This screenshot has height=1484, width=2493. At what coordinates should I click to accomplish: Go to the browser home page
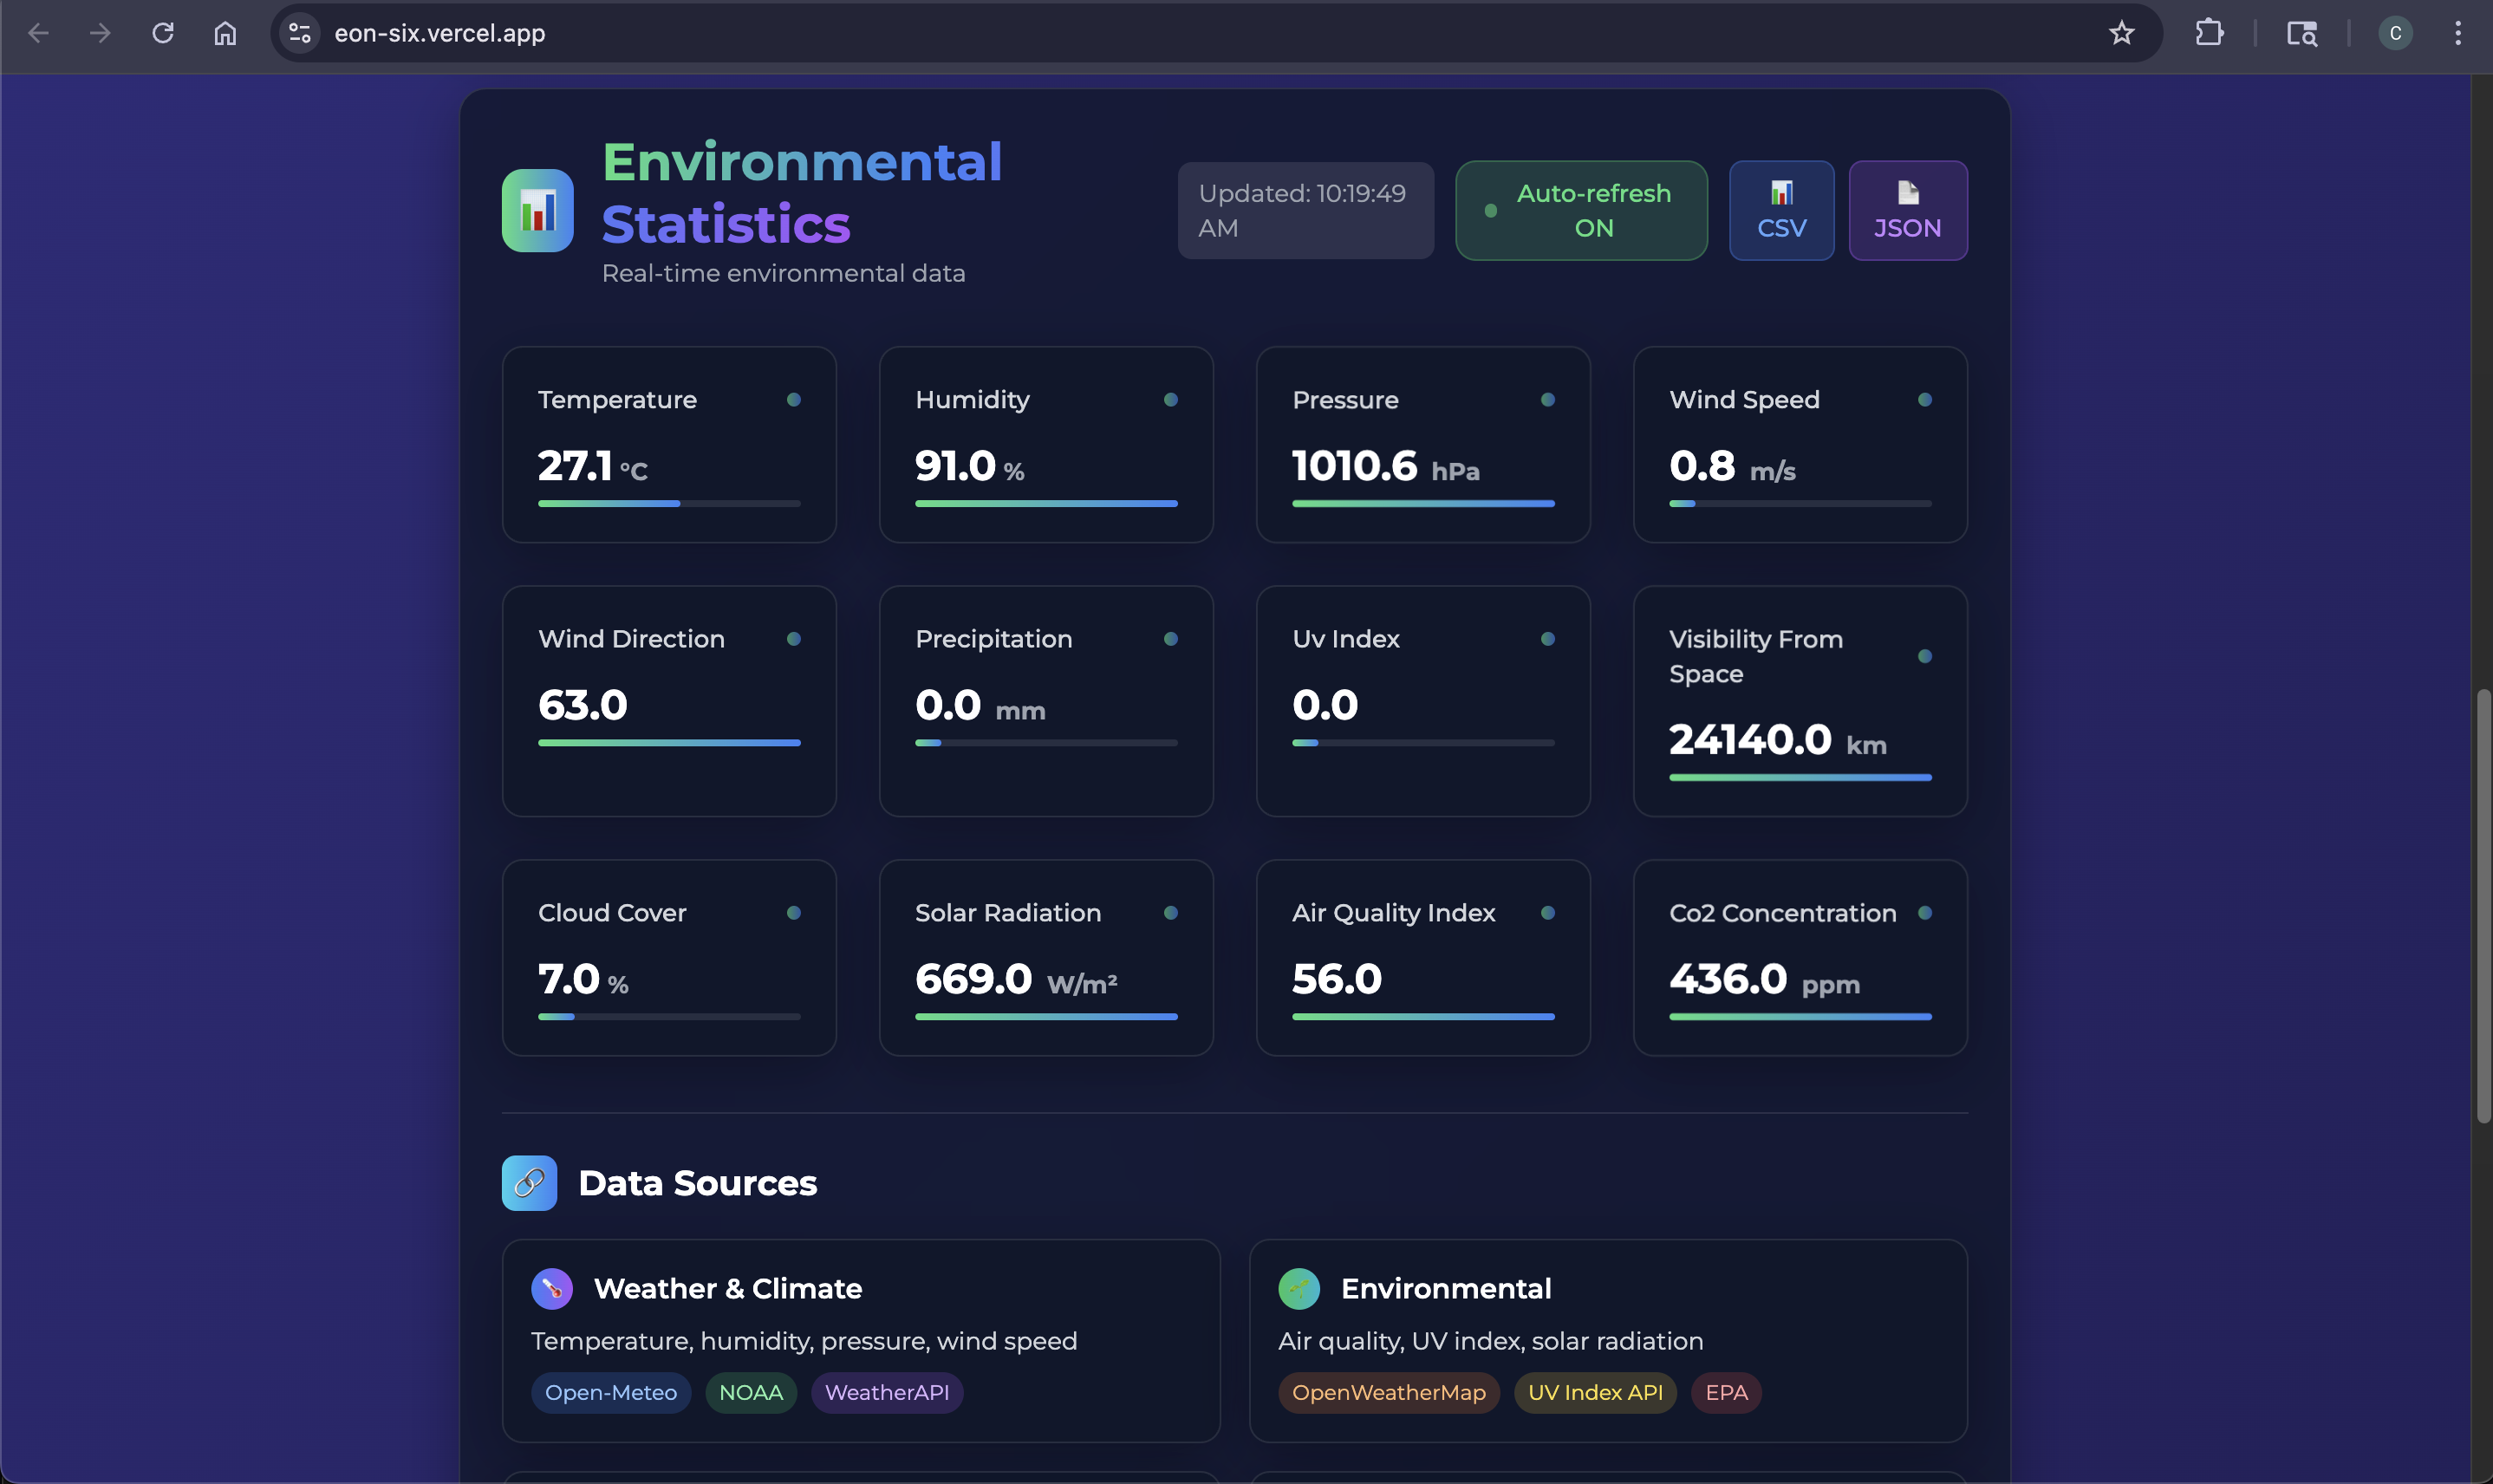pyautogui.click(x=225, y=33)
